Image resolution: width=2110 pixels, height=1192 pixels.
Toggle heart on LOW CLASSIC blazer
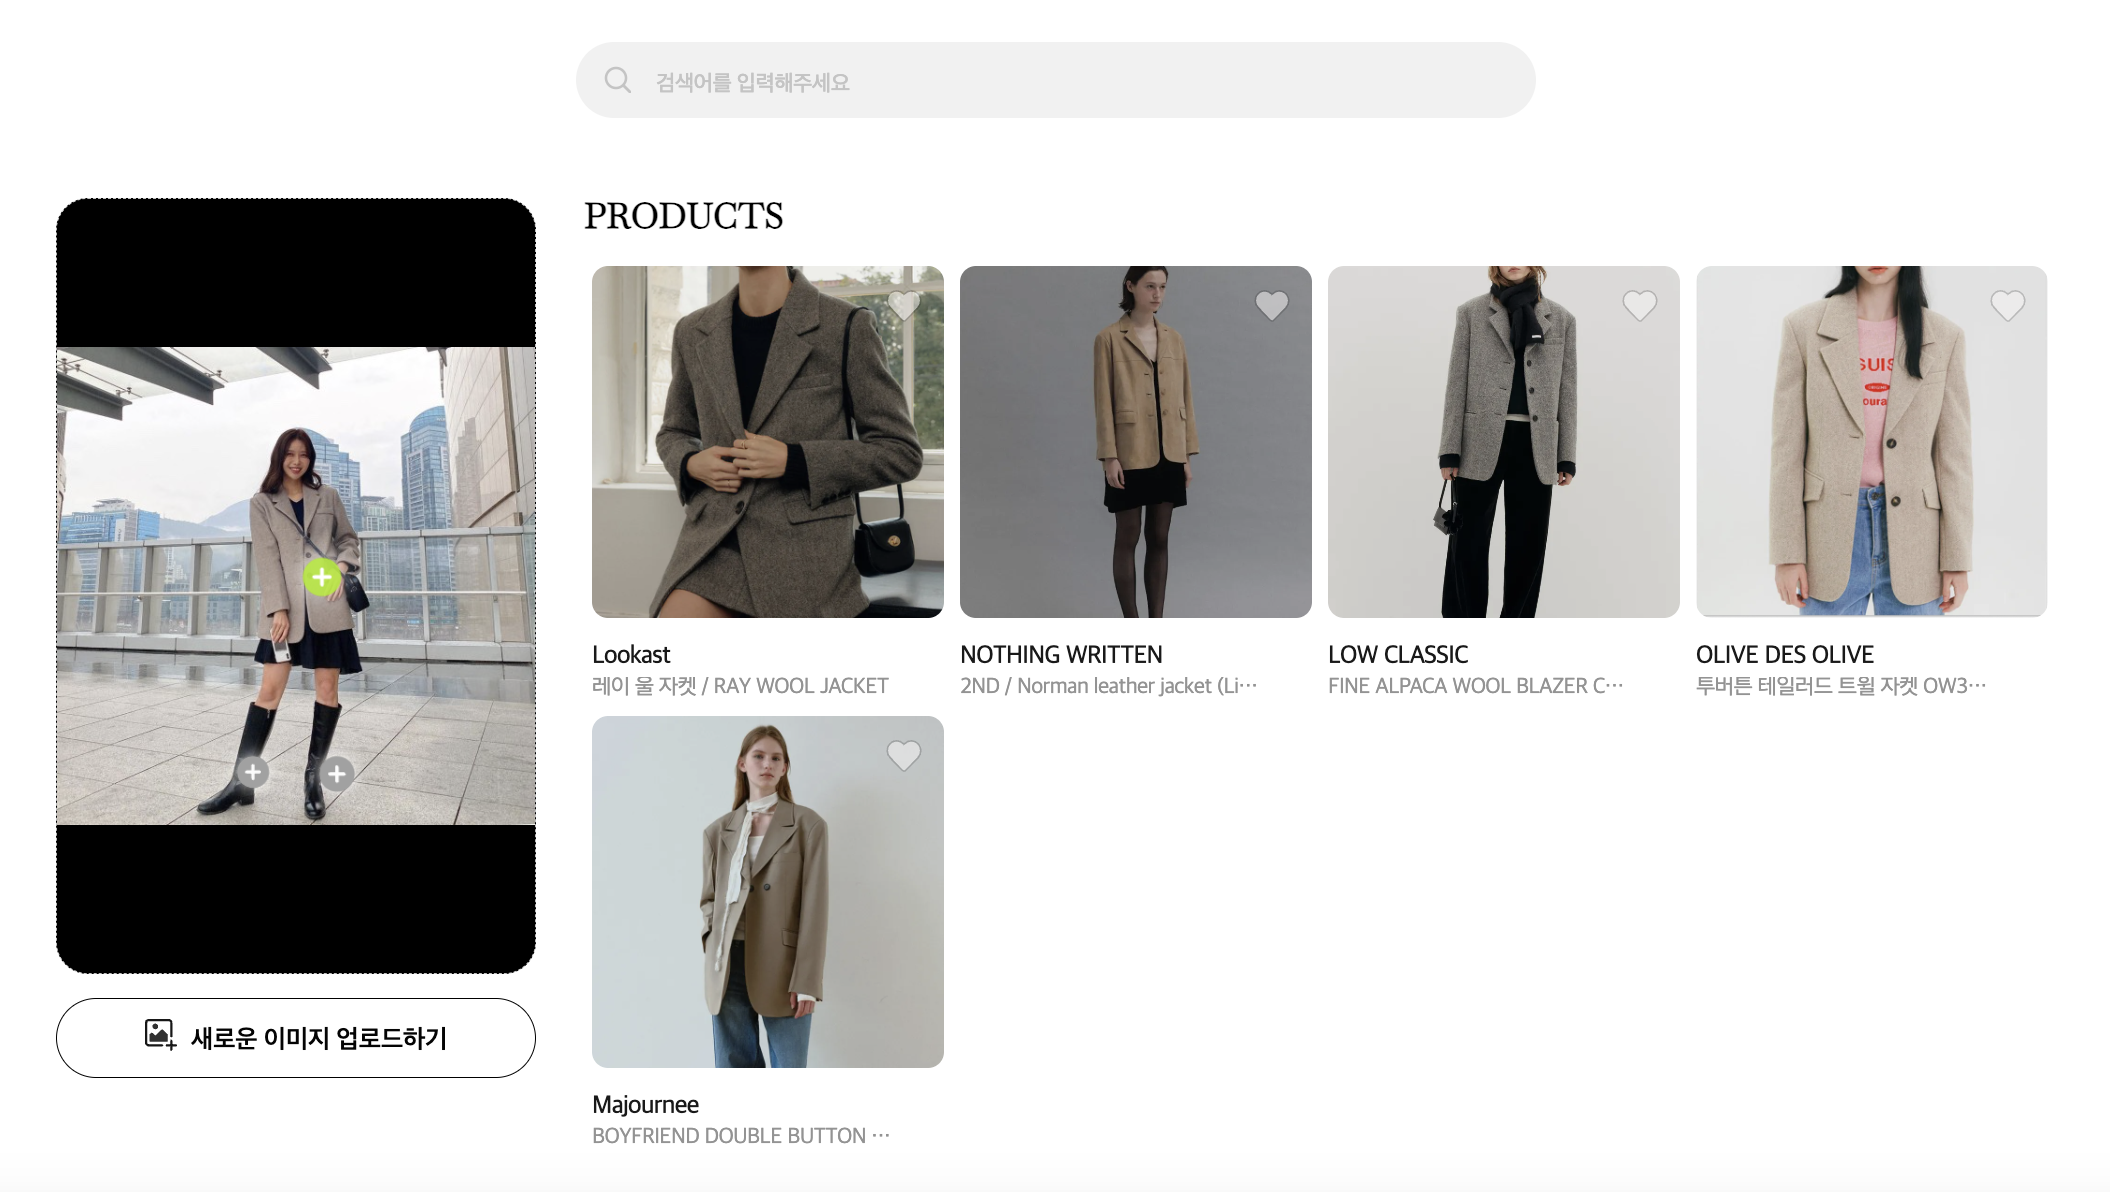(x=1639, y=305)
